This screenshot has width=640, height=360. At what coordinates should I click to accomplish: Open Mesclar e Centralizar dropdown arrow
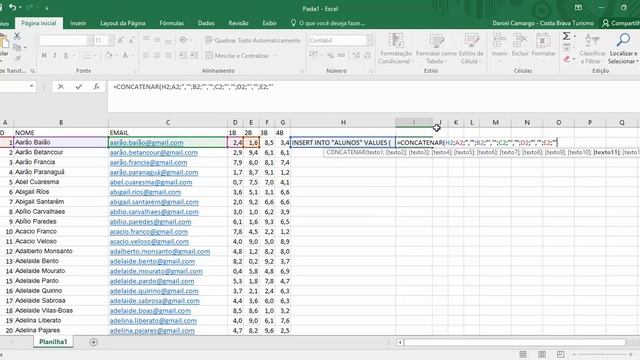point(275,56)
